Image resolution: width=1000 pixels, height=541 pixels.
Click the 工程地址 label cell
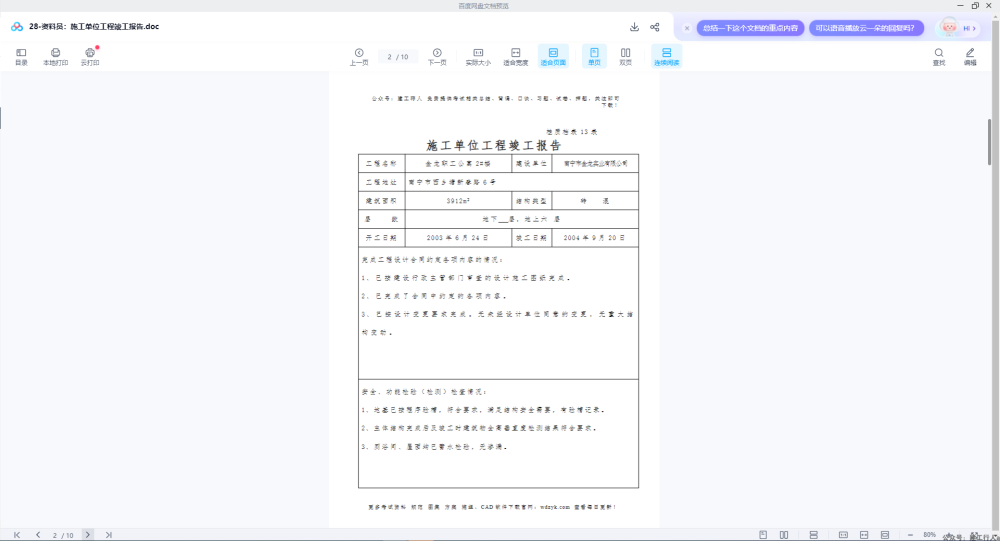(x=381, y=182)
